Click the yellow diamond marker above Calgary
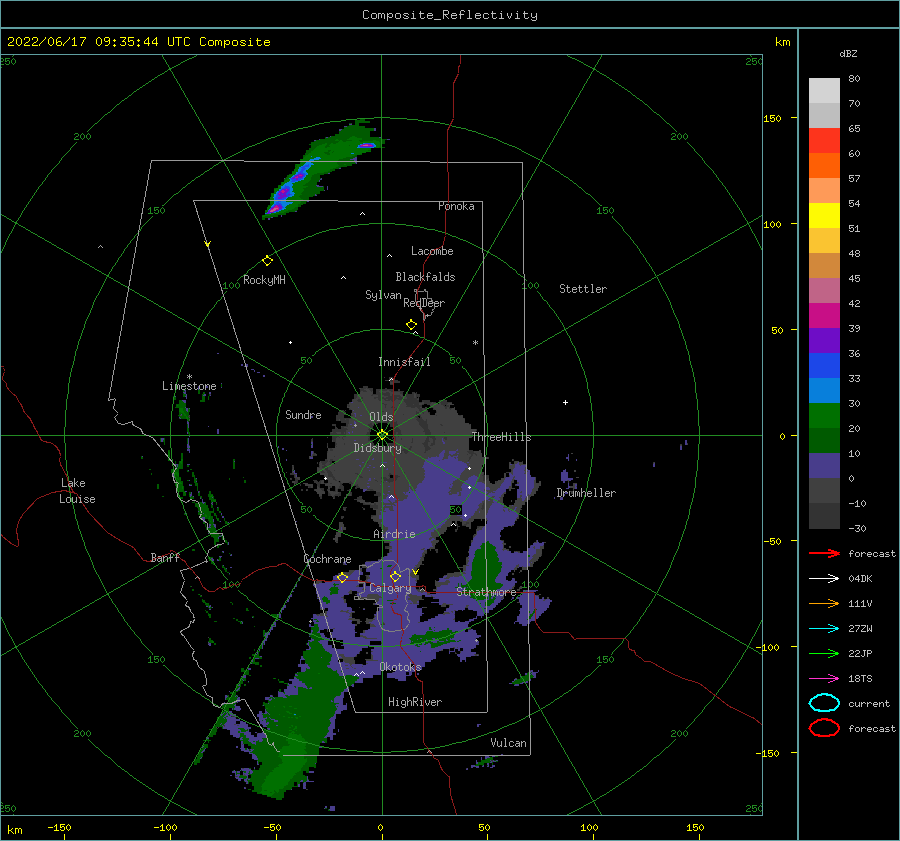This screenshot has height=841, width=900. pyautogui.click(x=395, y=576)
